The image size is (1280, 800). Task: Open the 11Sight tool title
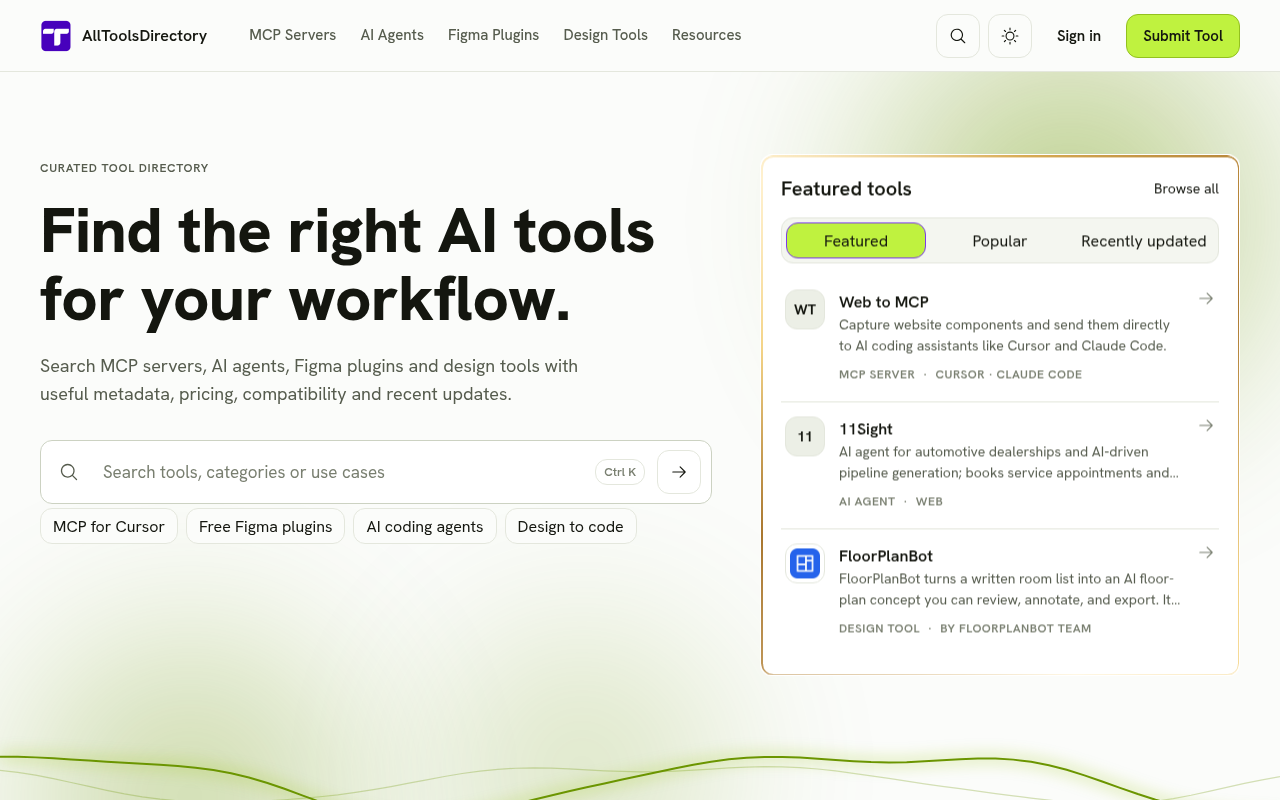pos(866,429)
